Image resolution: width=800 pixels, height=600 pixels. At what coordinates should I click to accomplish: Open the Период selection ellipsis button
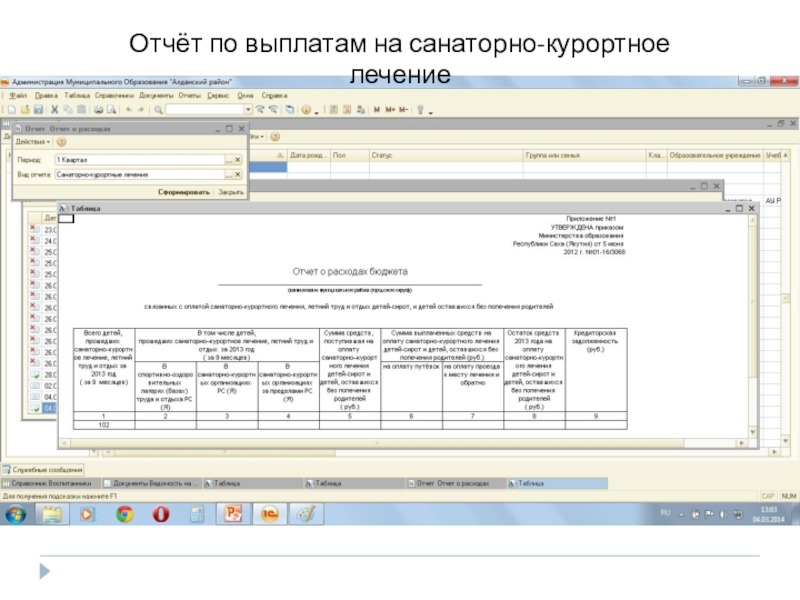229,160
